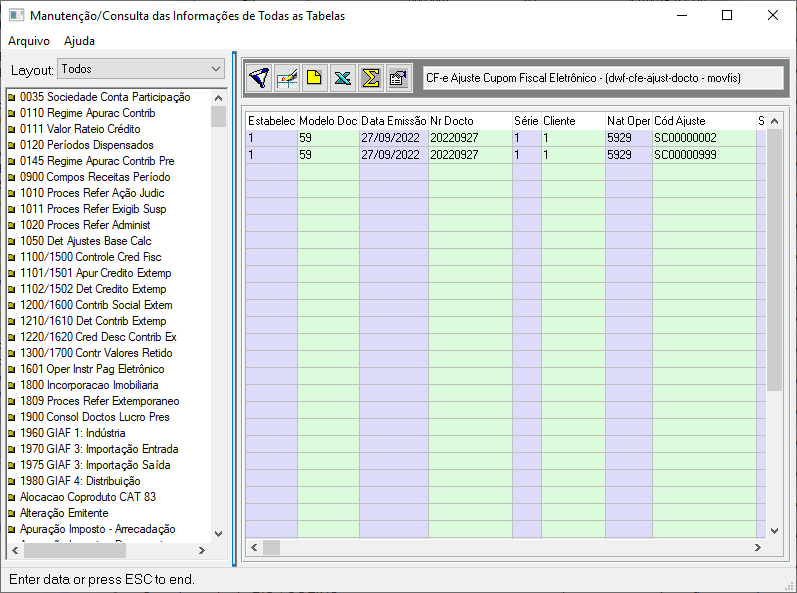Click folder icon beside 1050 Det Ajustes Base Calc
Screen dimensions: 797x593
pyautogui.click(x=12, y=241)
